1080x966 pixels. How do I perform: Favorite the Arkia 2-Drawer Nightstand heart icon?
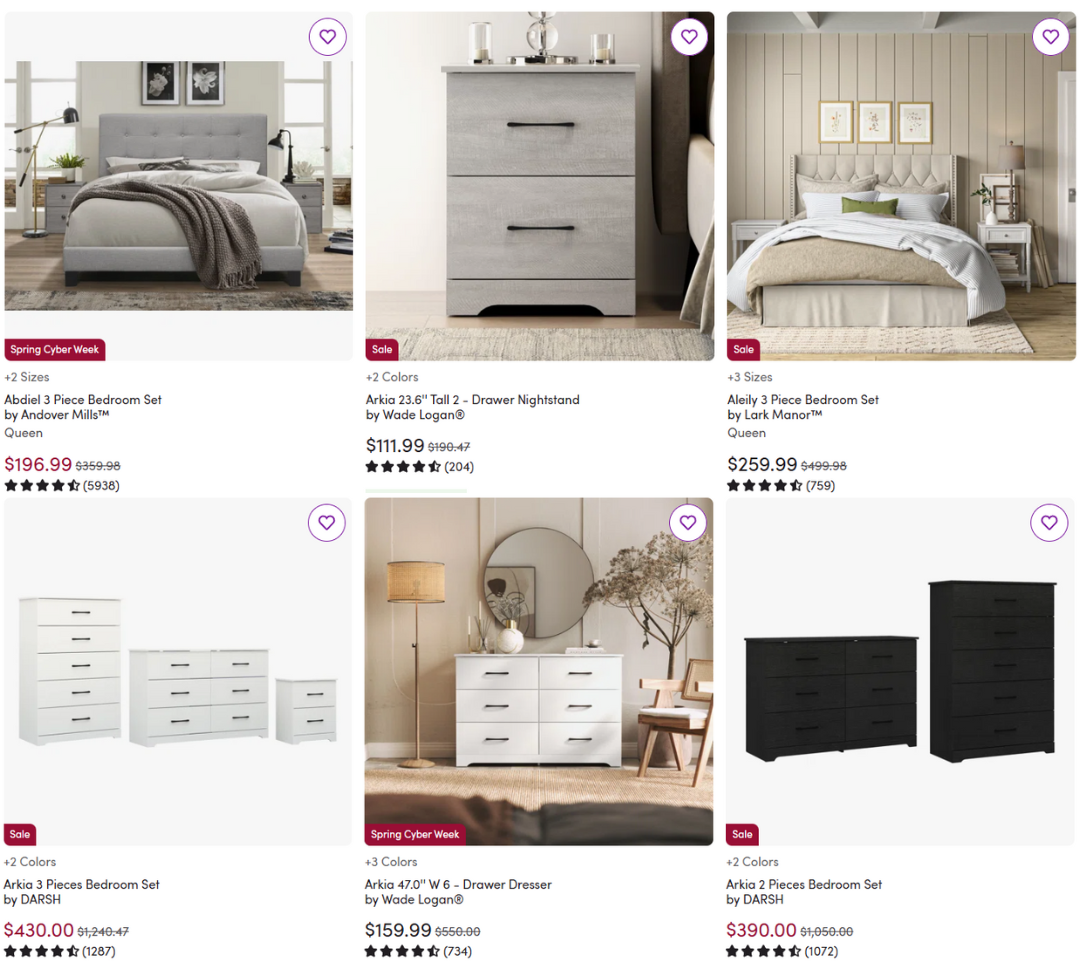pyautogui.click(x=689, y=37)
